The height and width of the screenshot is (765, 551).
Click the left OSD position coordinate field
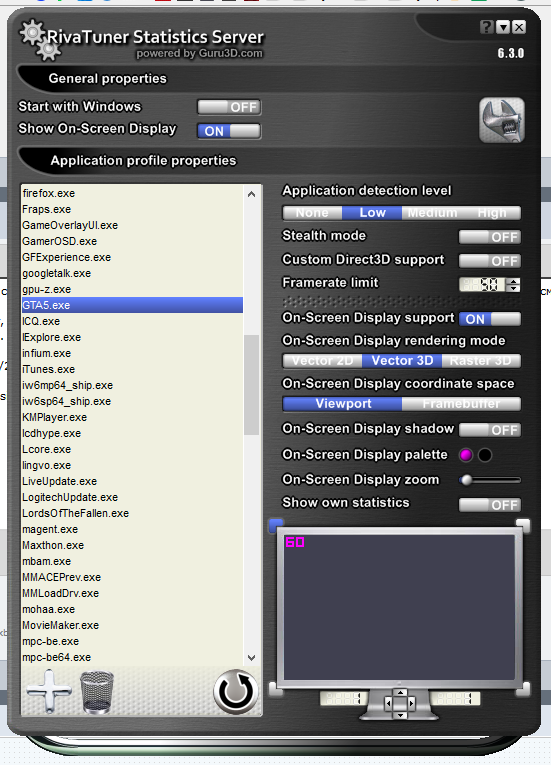344,699
